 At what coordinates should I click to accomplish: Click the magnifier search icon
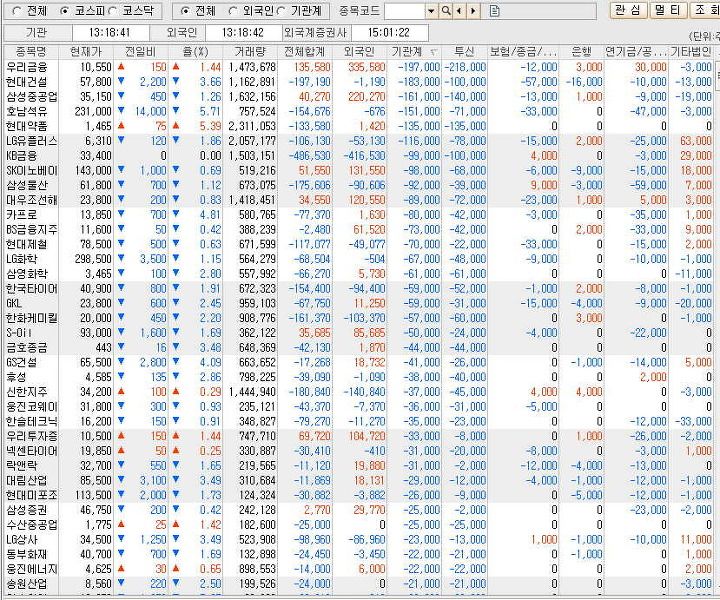[x=445, y=11]
